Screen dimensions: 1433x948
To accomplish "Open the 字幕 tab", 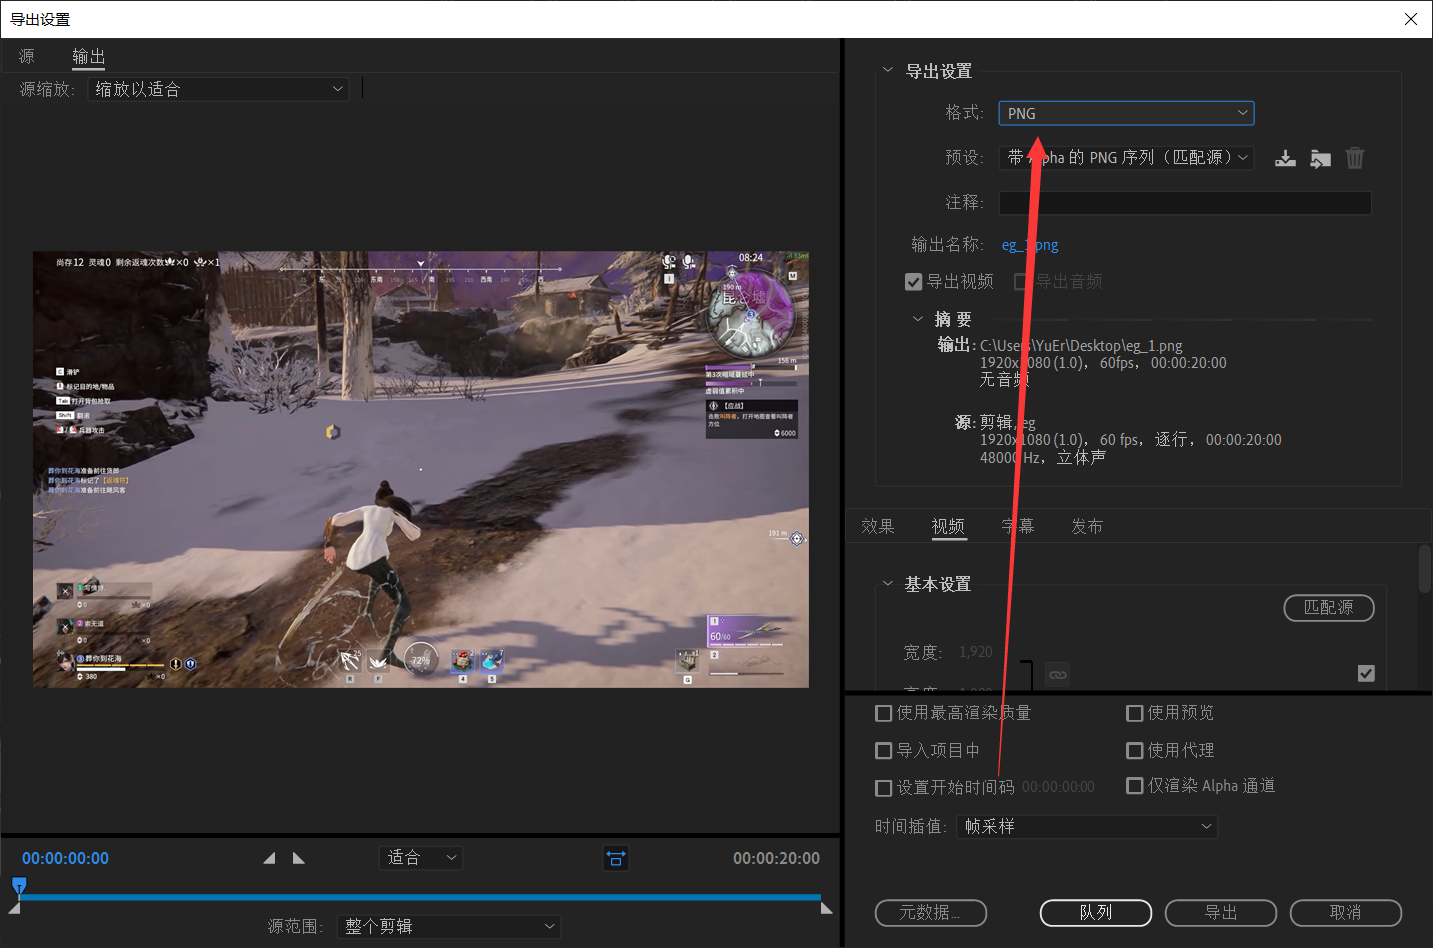I will [1018, 526].
